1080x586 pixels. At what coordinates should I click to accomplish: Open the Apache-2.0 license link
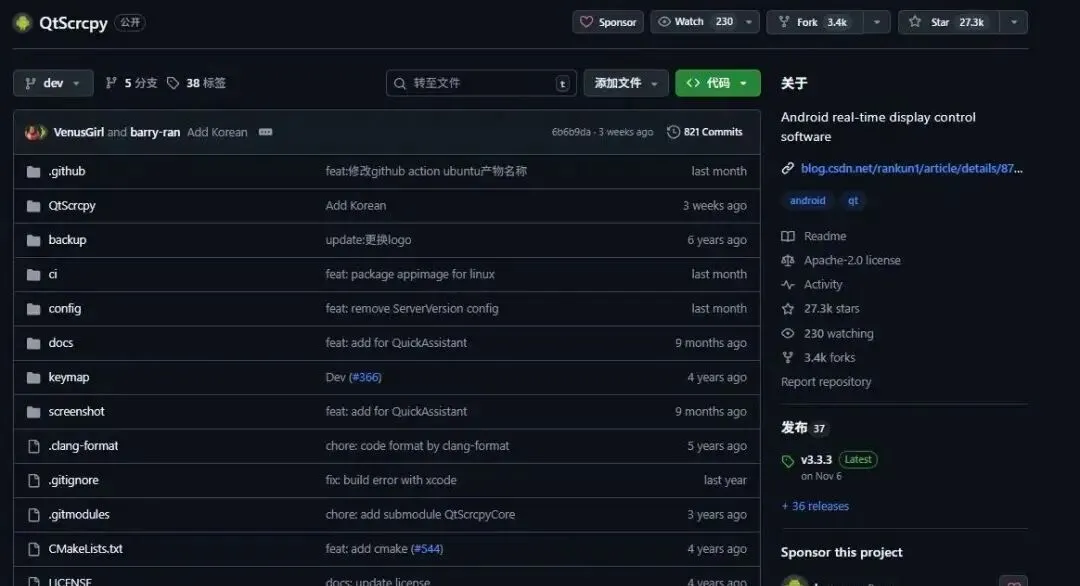pyautogui.click(x=852, y=260)
